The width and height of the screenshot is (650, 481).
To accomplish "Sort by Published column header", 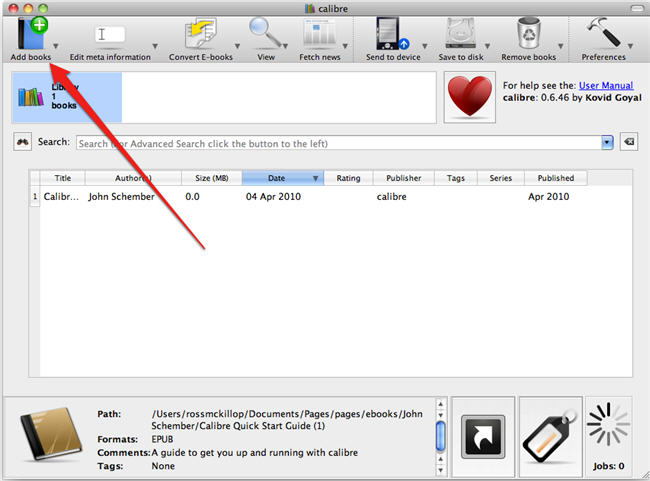I will click(x=556, y=178).
